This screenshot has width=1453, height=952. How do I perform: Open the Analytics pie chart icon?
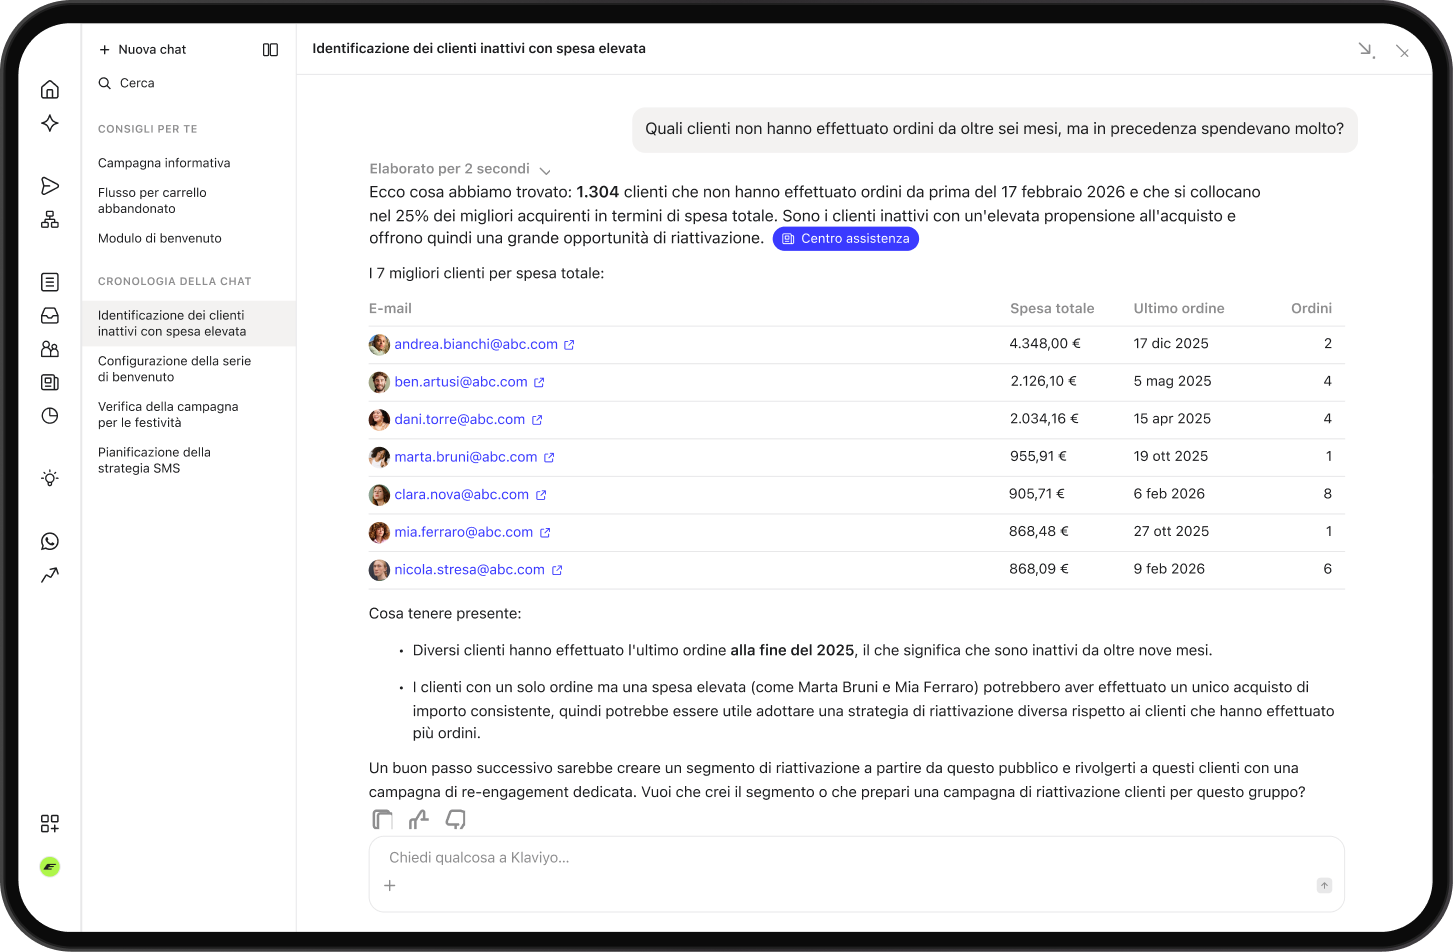pyautogui.click(x=50, y=416)
